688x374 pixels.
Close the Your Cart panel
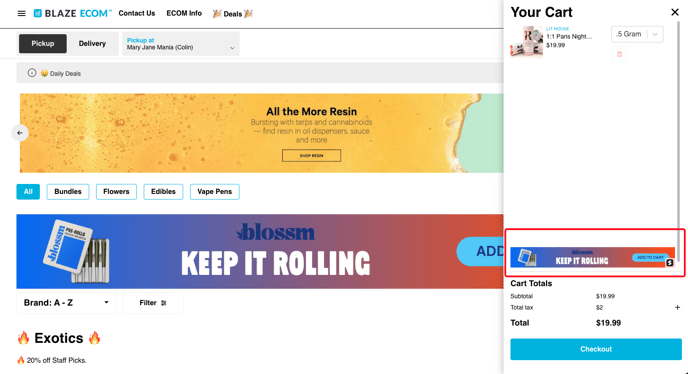point(675,12)
